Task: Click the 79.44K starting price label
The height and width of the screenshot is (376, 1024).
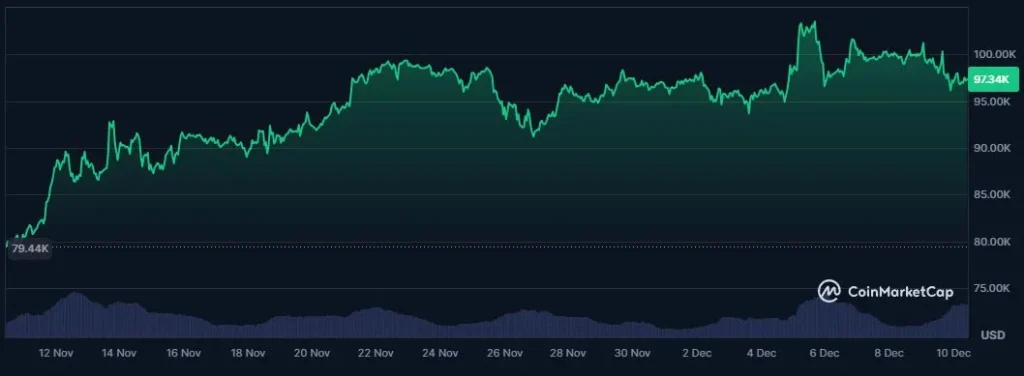Action: (29, 249)
